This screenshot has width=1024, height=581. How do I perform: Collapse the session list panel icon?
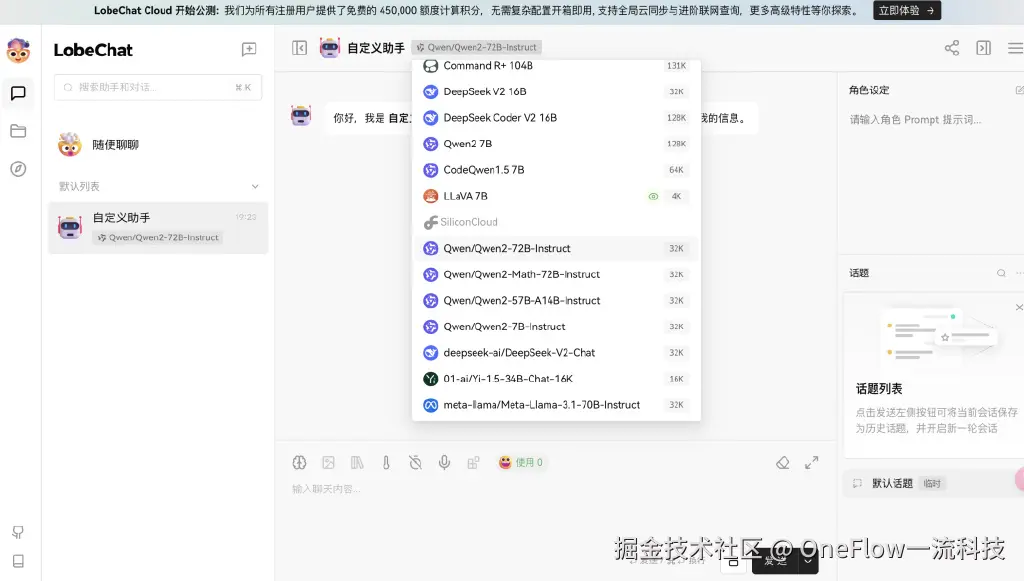coord(299,48)
